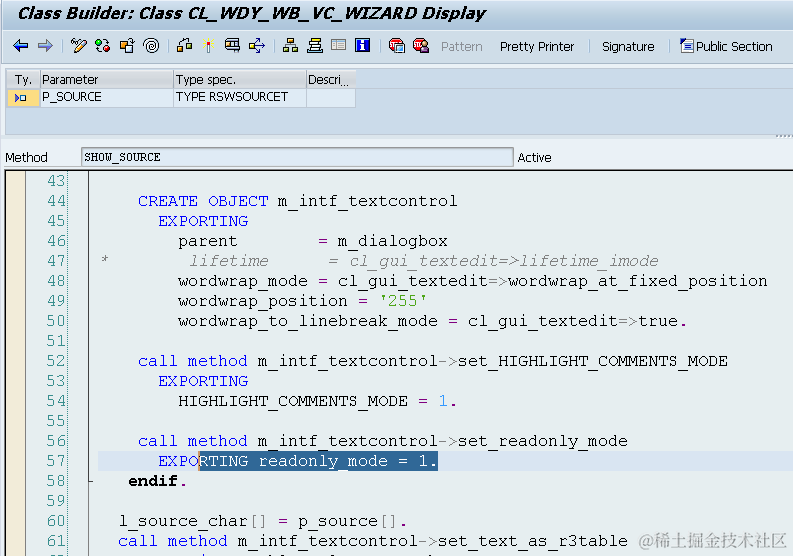
Task: Open the Public Section button
Action: pyautogui.click(x=726, y=47)
